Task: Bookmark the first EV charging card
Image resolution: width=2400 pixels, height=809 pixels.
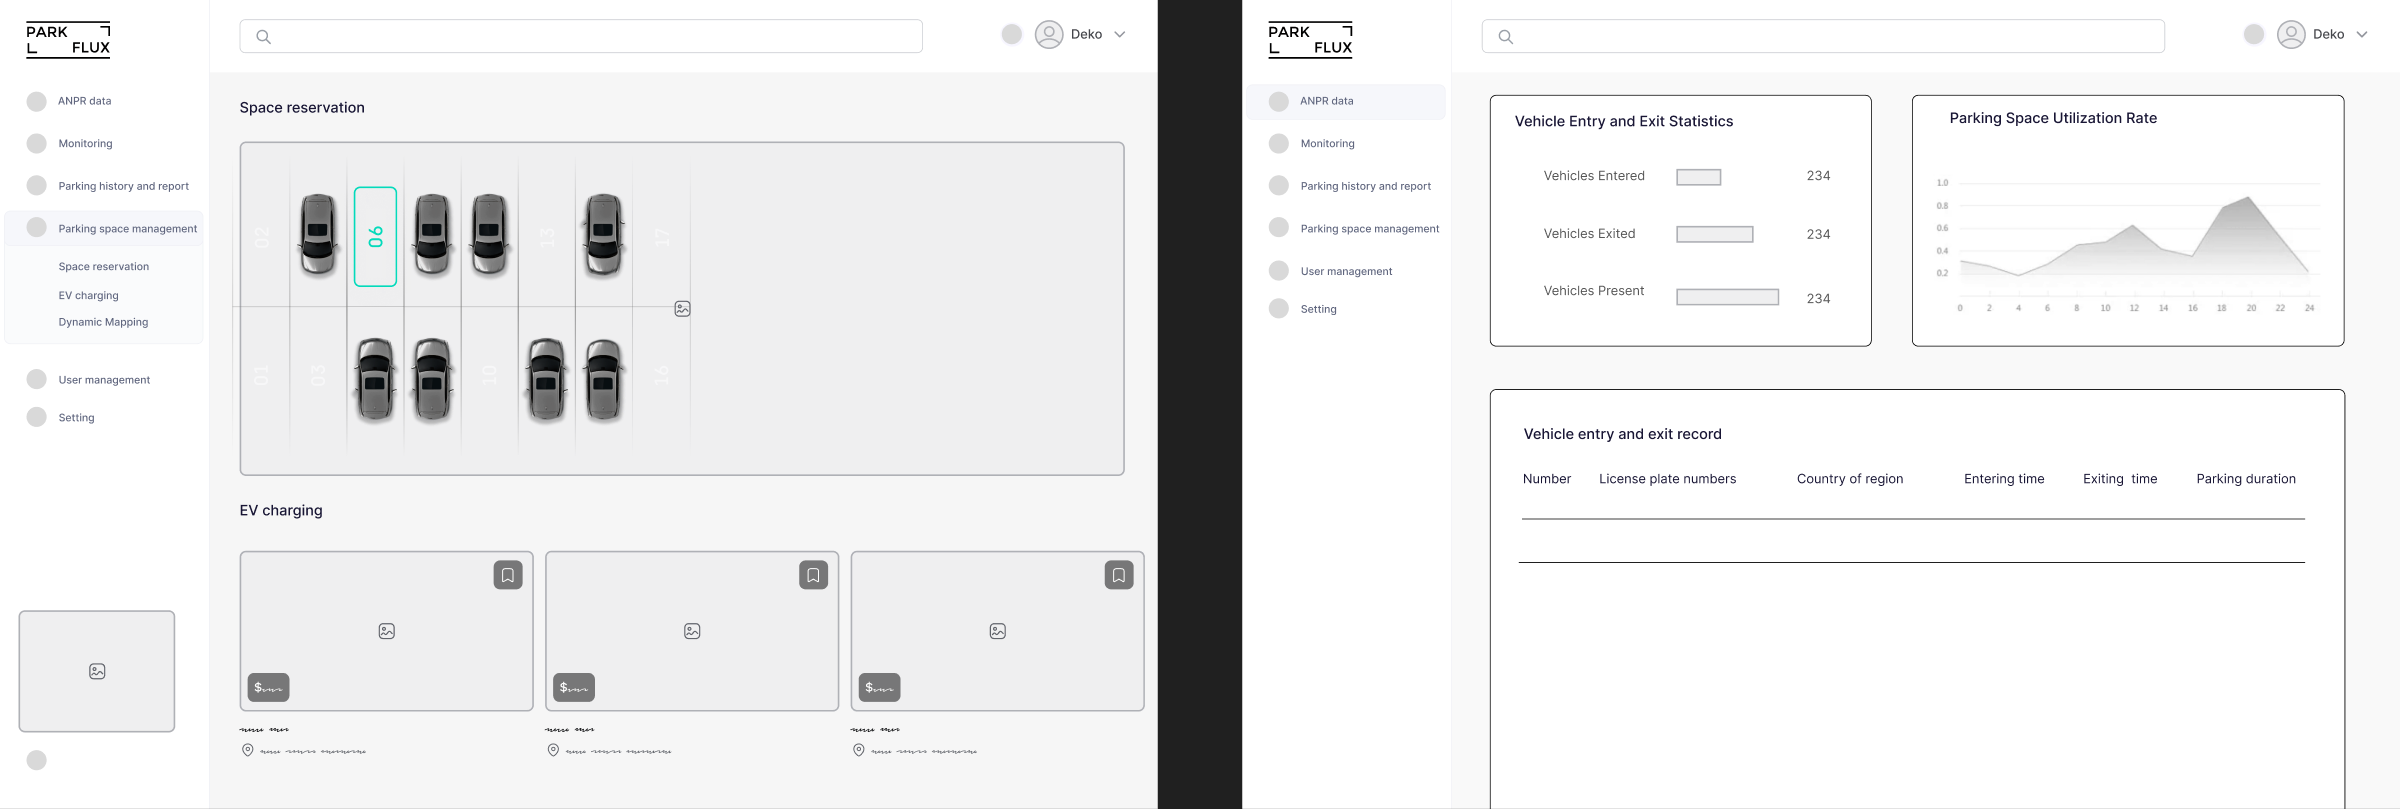Action: pos(508,575)
